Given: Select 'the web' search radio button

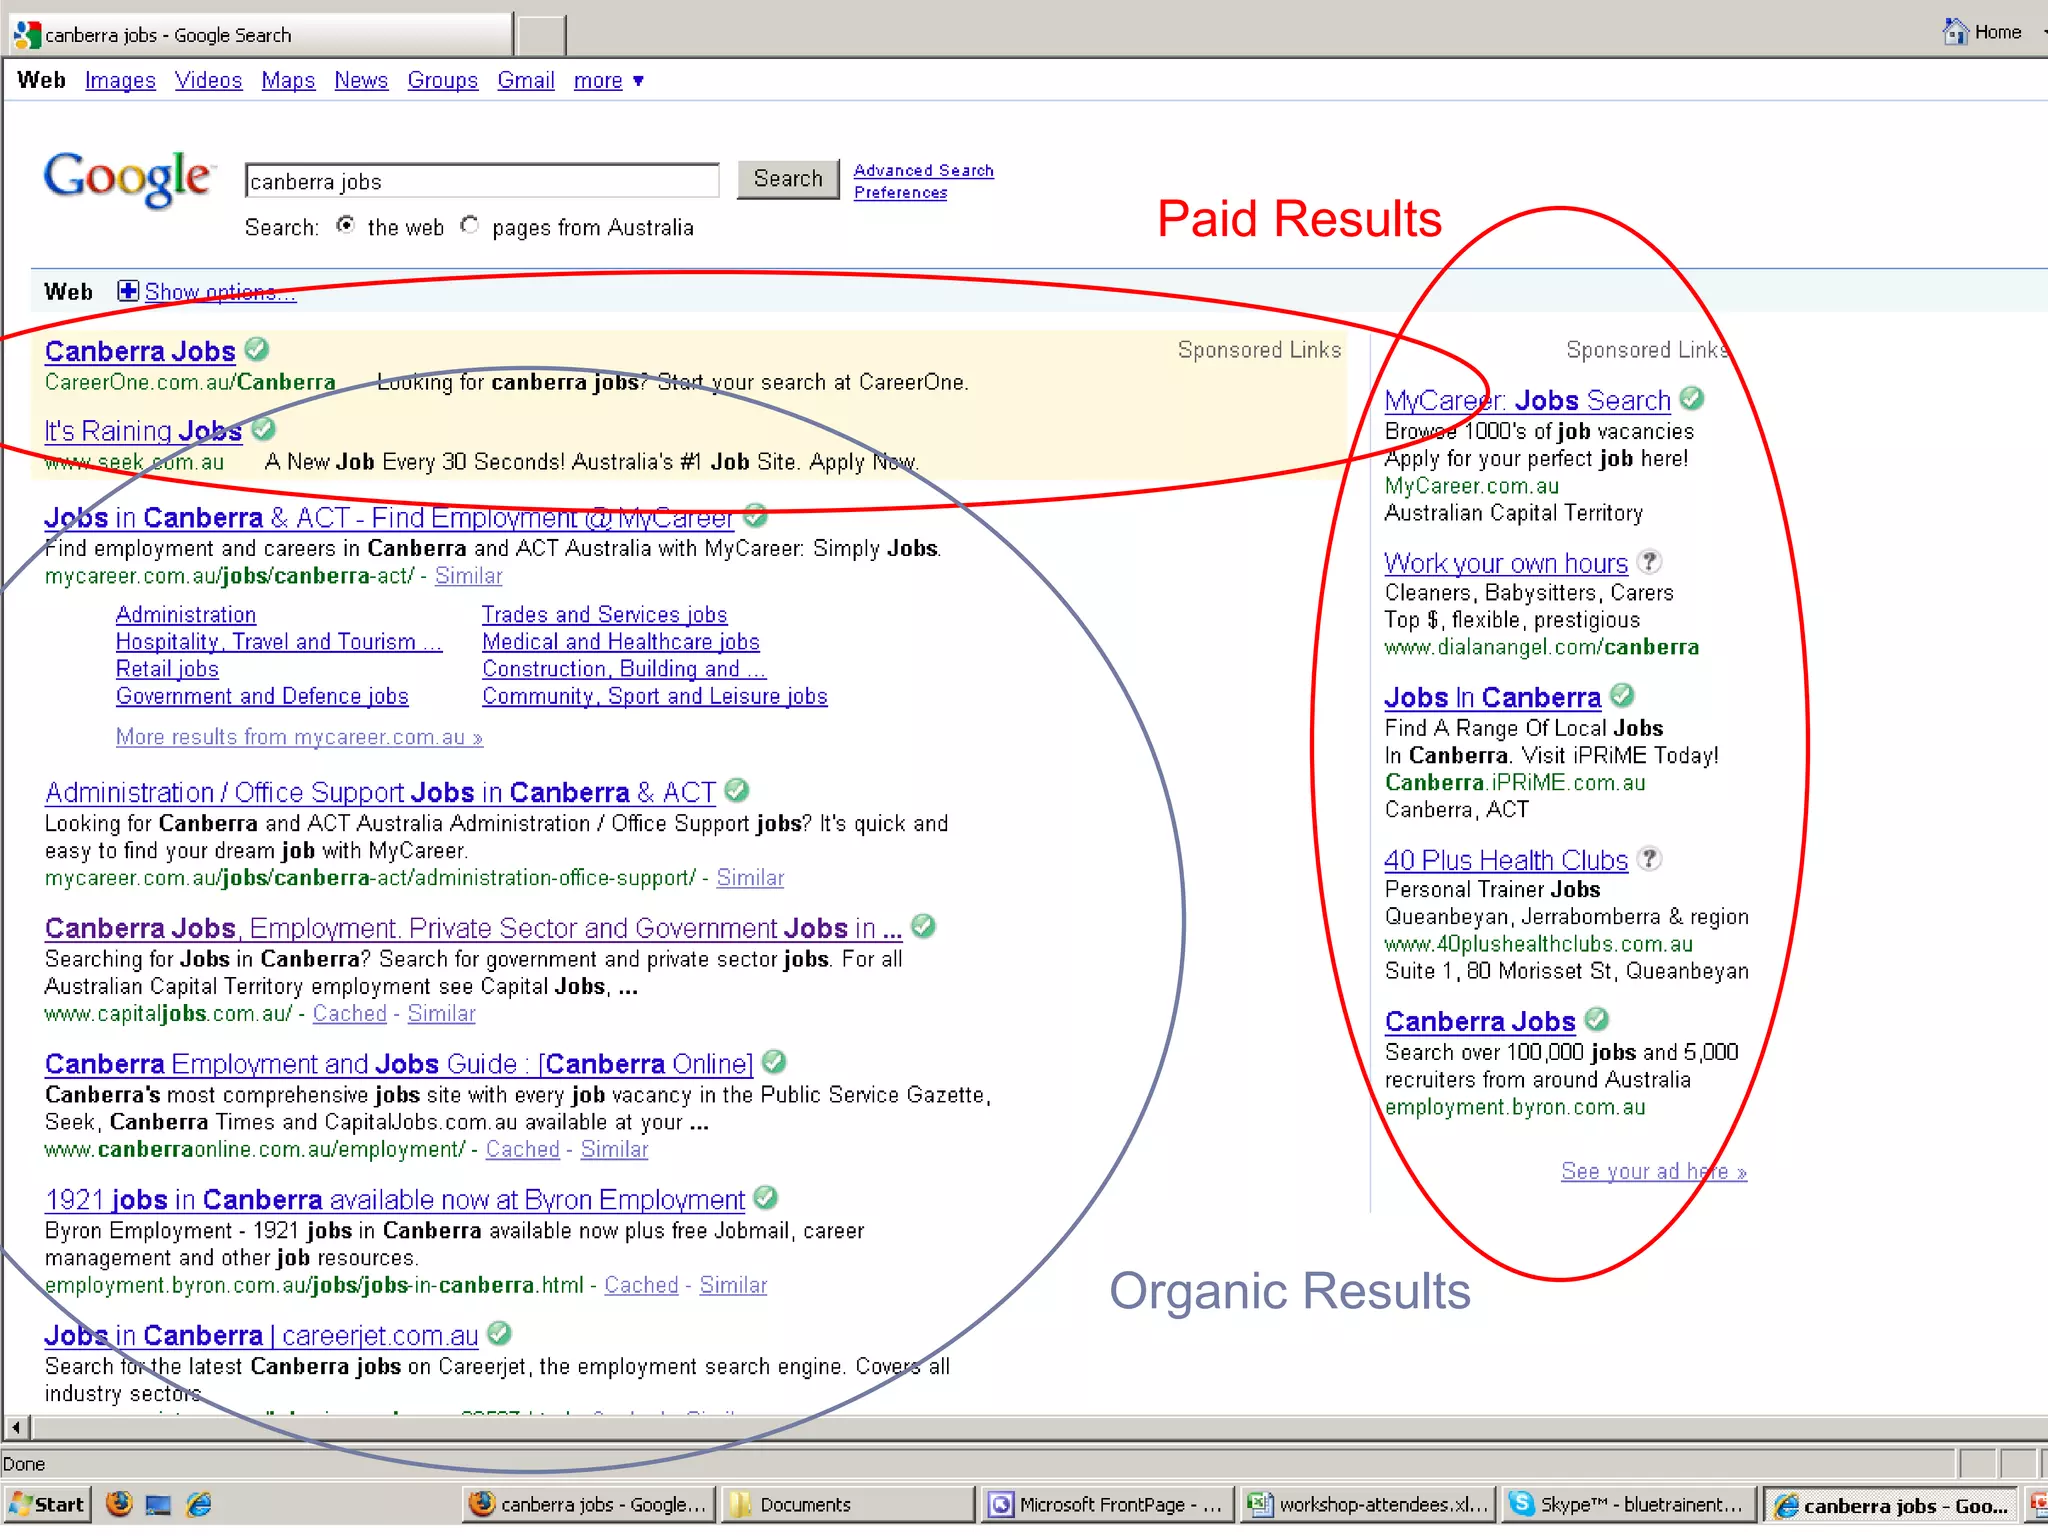Looking at the screenshot, I should [345, 225].
